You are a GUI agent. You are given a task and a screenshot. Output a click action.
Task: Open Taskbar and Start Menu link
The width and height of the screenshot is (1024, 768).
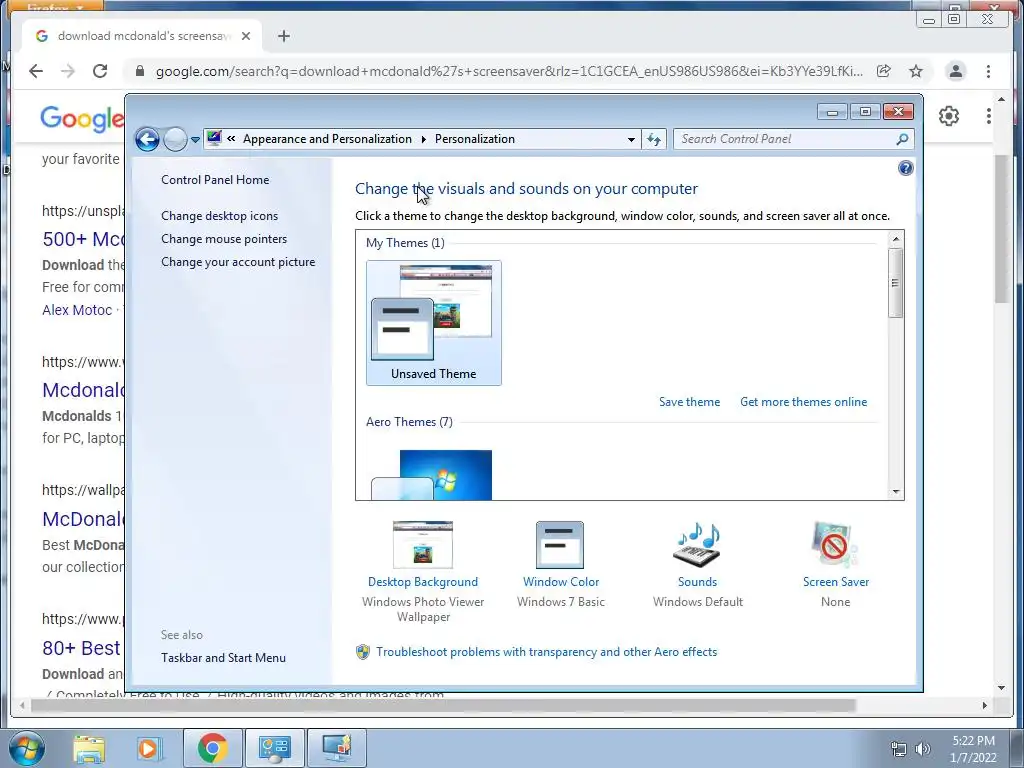223,658
